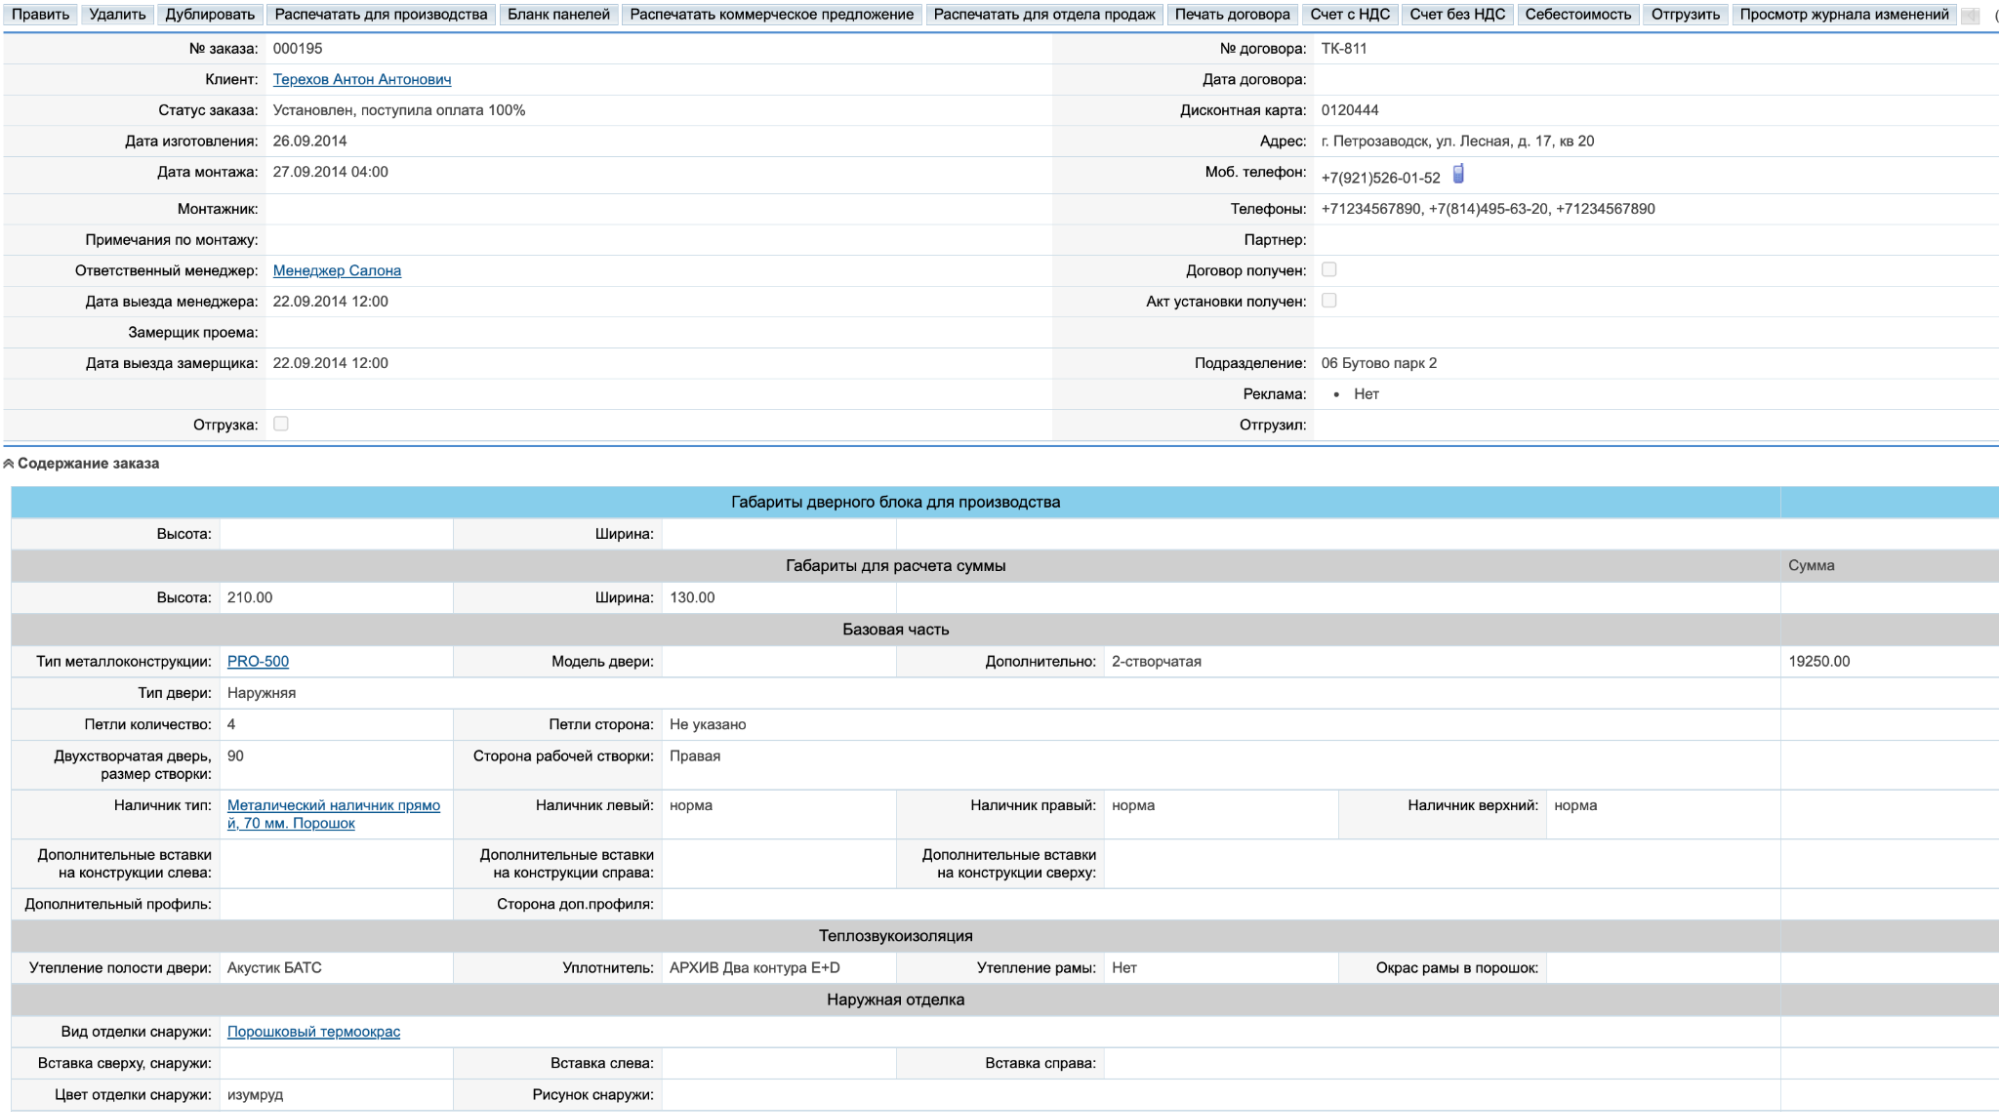
Task: Toggle the Акт установки получен checkbox
Action: click(1329, 301)
